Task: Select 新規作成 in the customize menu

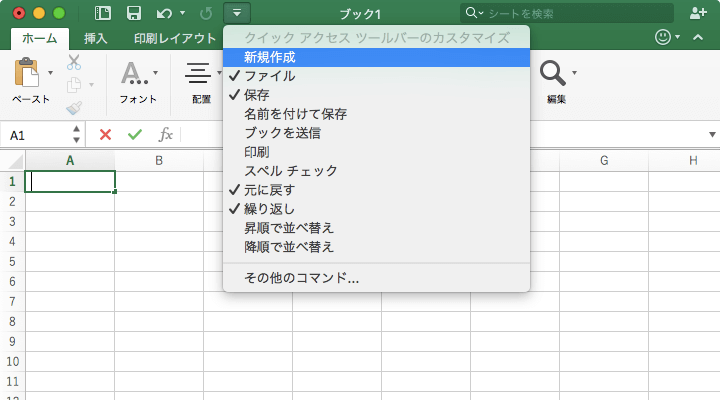Action: tap(269, 57)
